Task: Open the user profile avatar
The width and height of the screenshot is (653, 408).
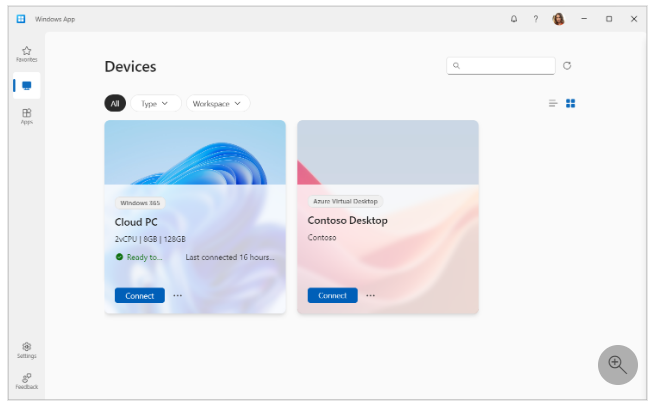Action: click(x=558, y=19)
